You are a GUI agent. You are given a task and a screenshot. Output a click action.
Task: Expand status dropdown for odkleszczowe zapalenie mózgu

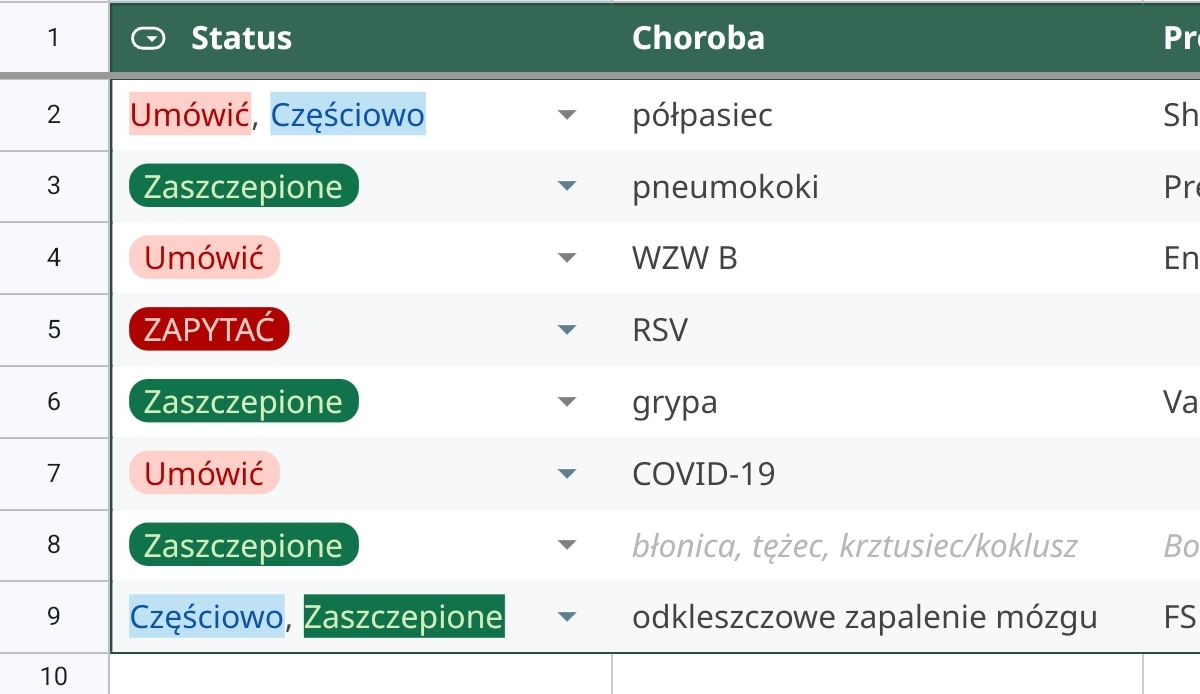567,617
